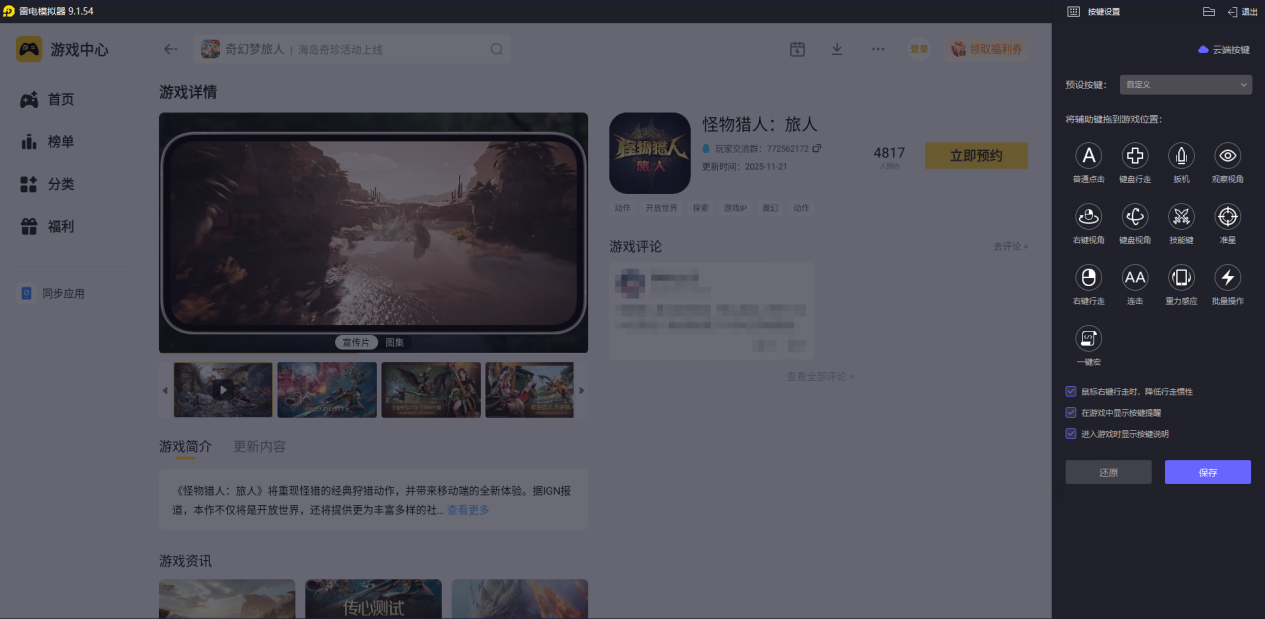Click the 立即预约 reservation button
The image size is (1265, 619).
[x=975, y=155]
